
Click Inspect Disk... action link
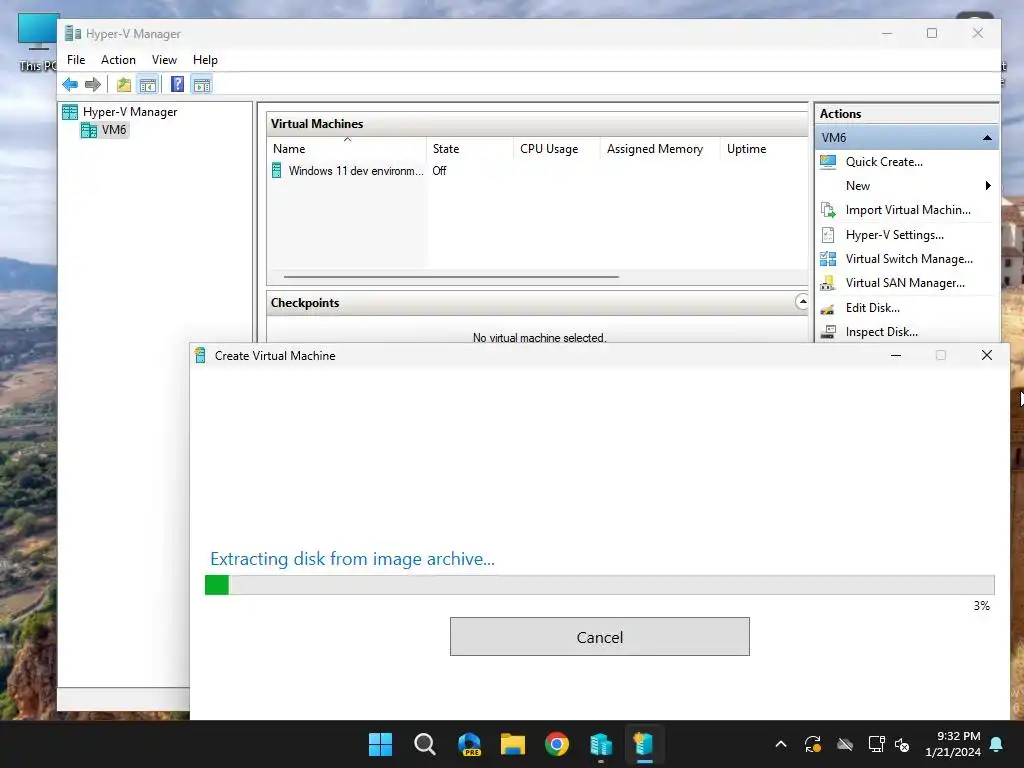(882, 332)
